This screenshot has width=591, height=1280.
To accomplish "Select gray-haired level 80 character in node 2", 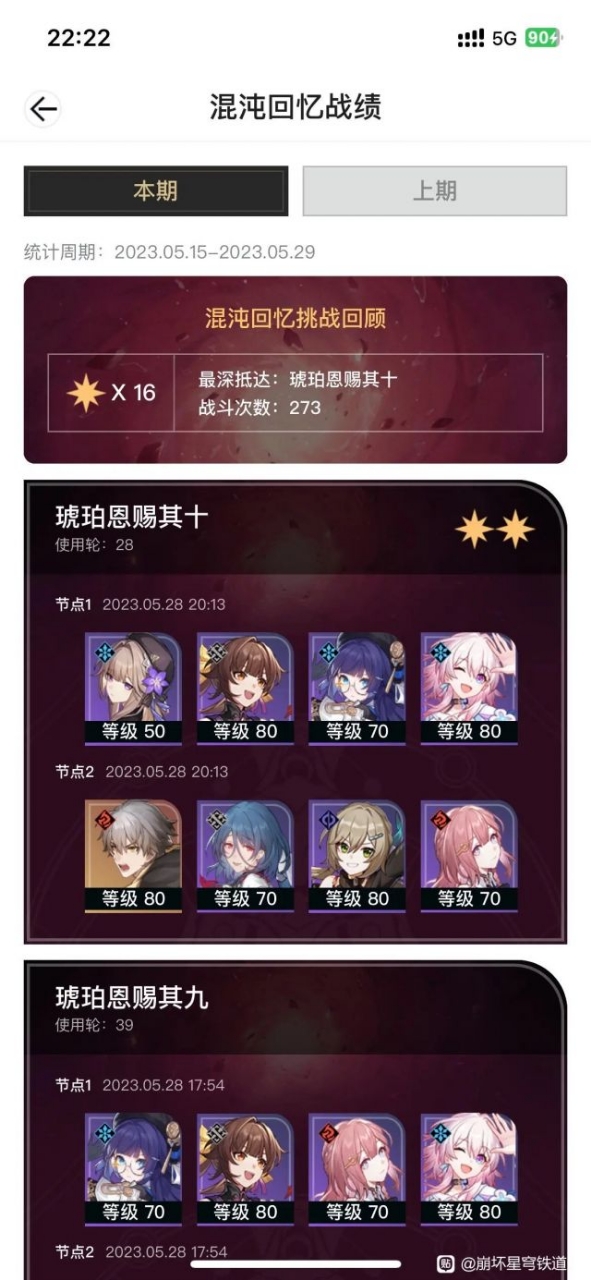I will 134,855.
